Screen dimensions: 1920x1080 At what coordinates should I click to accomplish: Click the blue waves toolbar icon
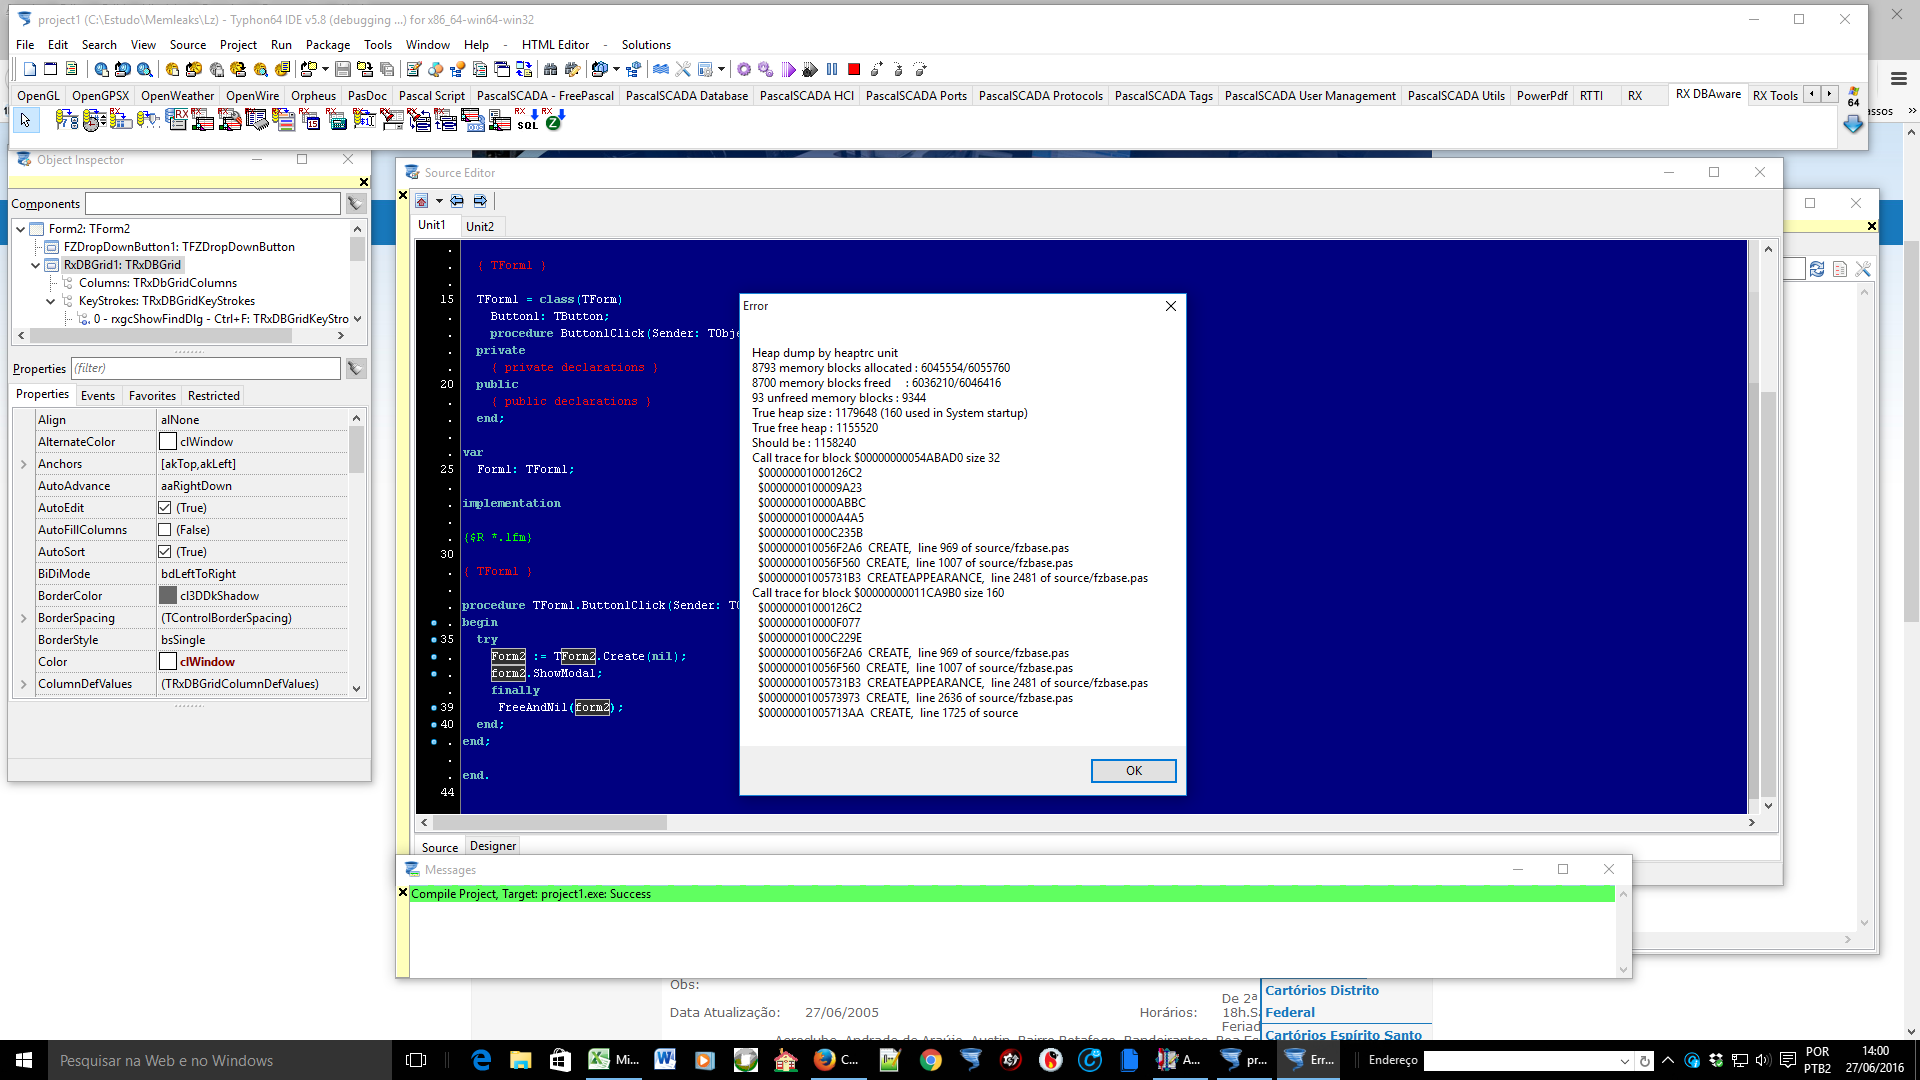point(661,69)
